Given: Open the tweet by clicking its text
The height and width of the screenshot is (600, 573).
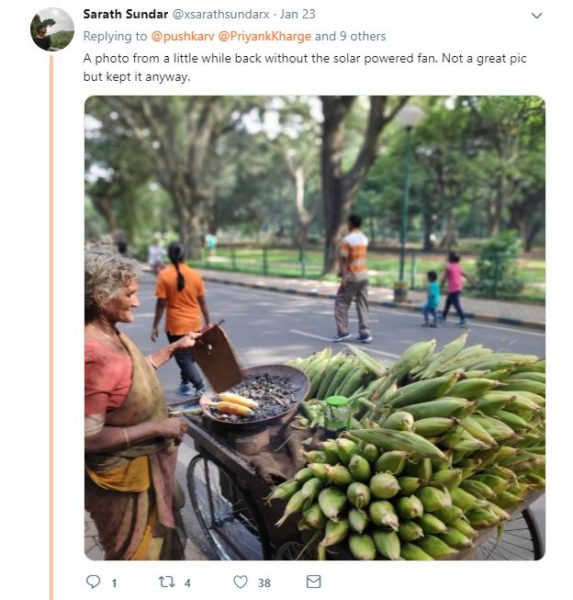Looking at the screenshot, I should pos(304,67).
